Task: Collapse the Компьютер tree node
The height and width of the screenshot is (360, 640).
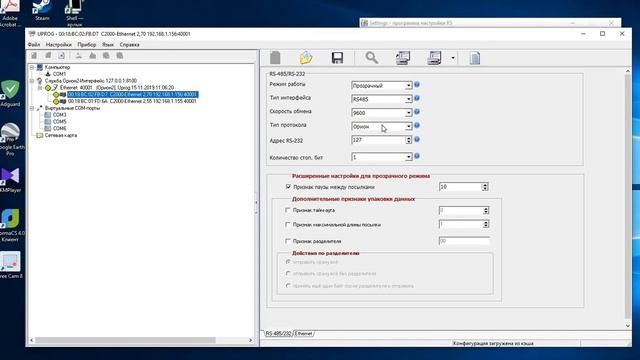Action: [32, 67]
